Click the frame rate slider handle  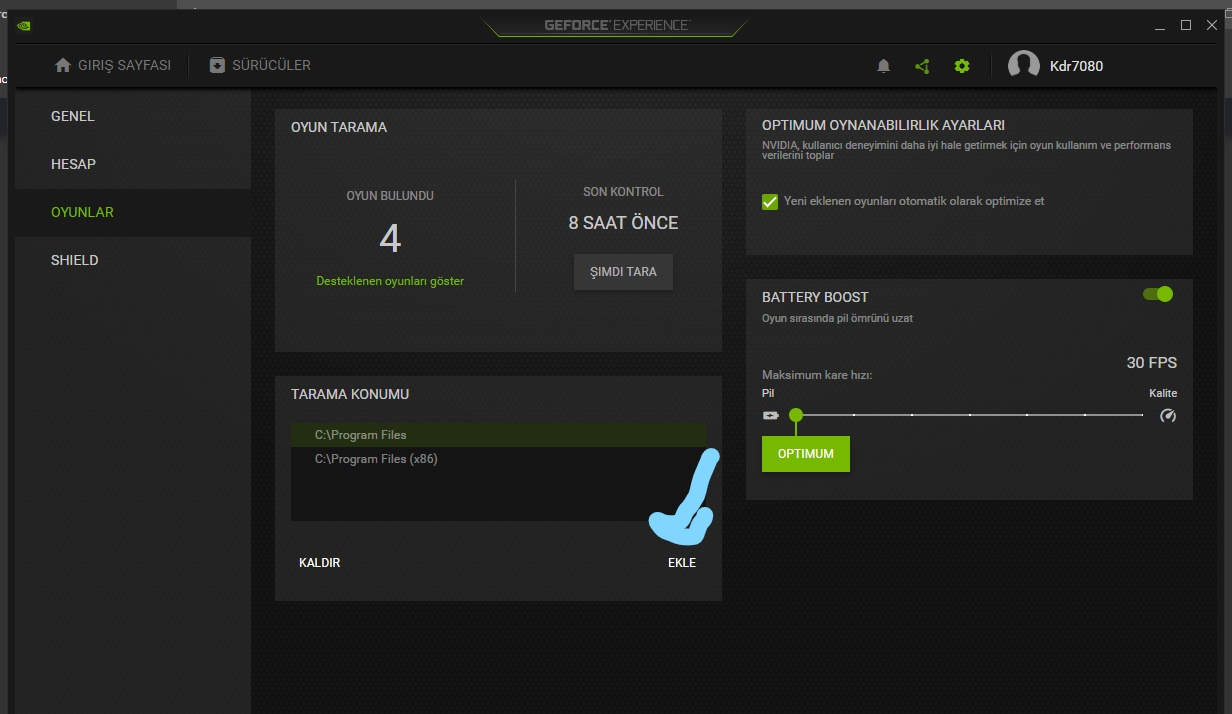click(796, 415)
